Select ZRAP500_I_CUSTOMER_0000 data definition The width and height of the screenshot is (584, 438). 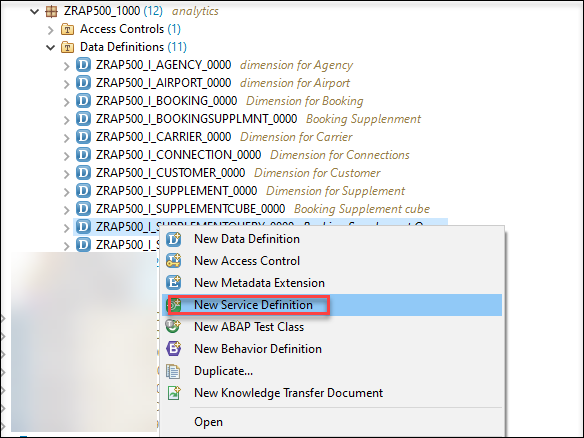170,173
